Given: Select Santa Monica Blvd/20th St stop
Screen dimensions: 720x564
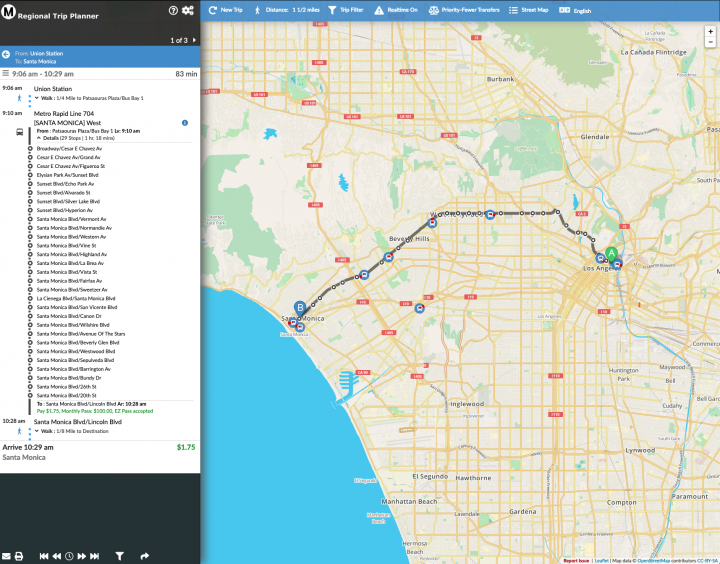Looking at the screenshot, I should pyautogui.click(x=67, y=395).
